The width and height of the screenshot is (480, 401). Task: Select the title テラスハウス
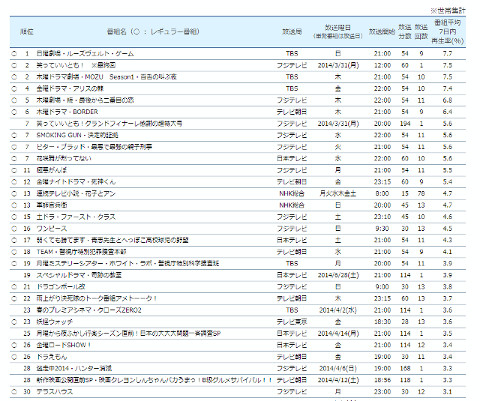tap(55, 392)
